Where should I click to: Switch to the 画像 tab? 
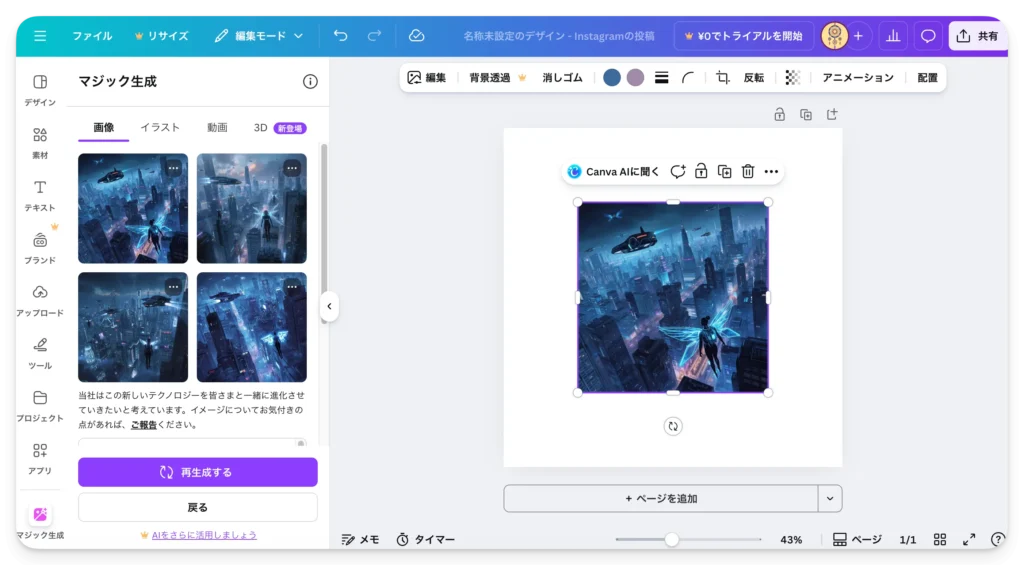(x=103, y=127)
